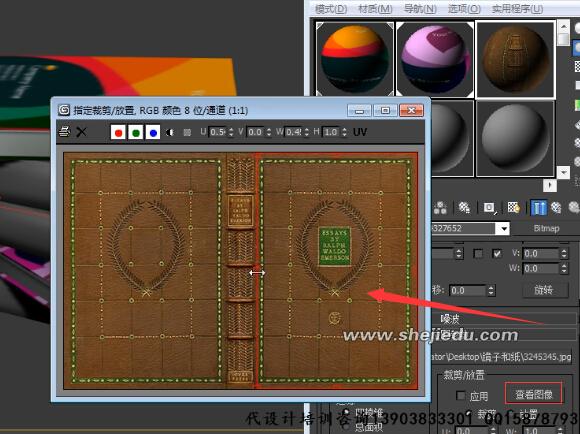Click the sample slots horizontal scroll right arrow
The width and height of the screenshot is (580, 434).
coord(550,185)
